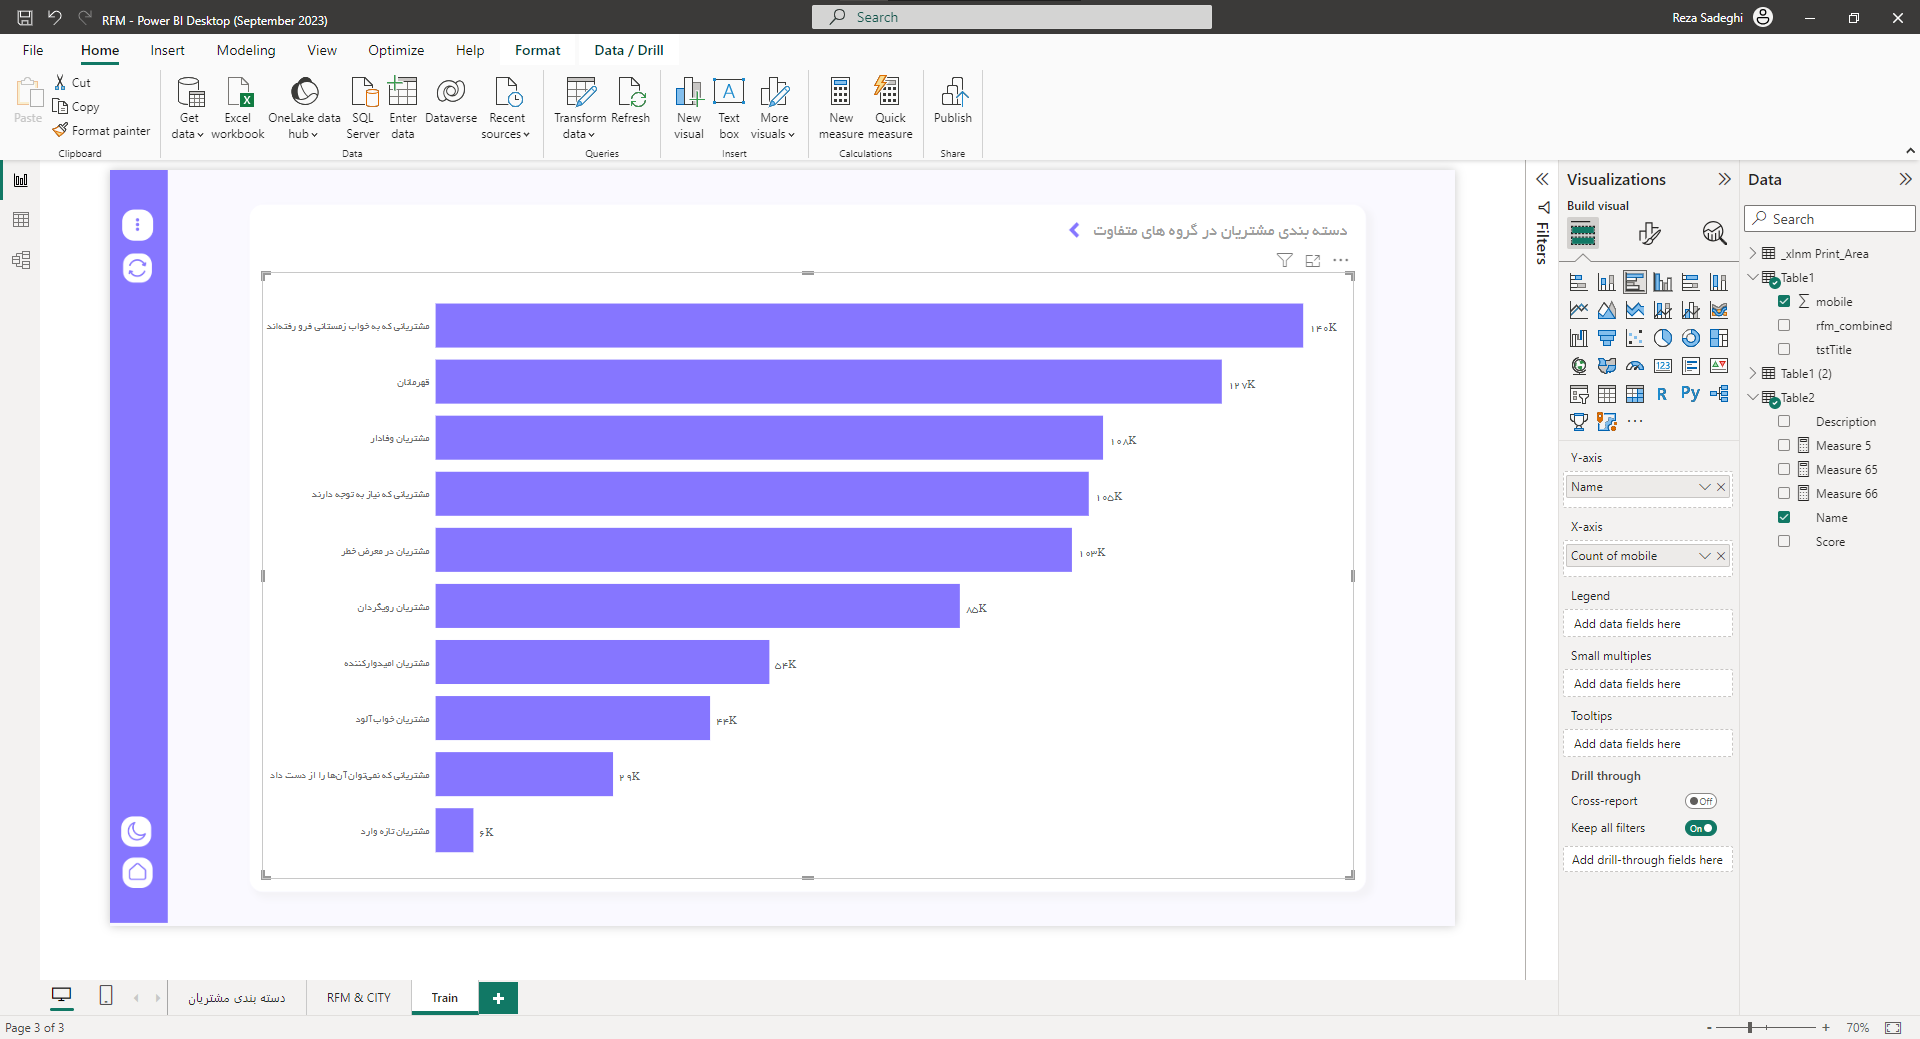Add a new report page

pos(498,997)
